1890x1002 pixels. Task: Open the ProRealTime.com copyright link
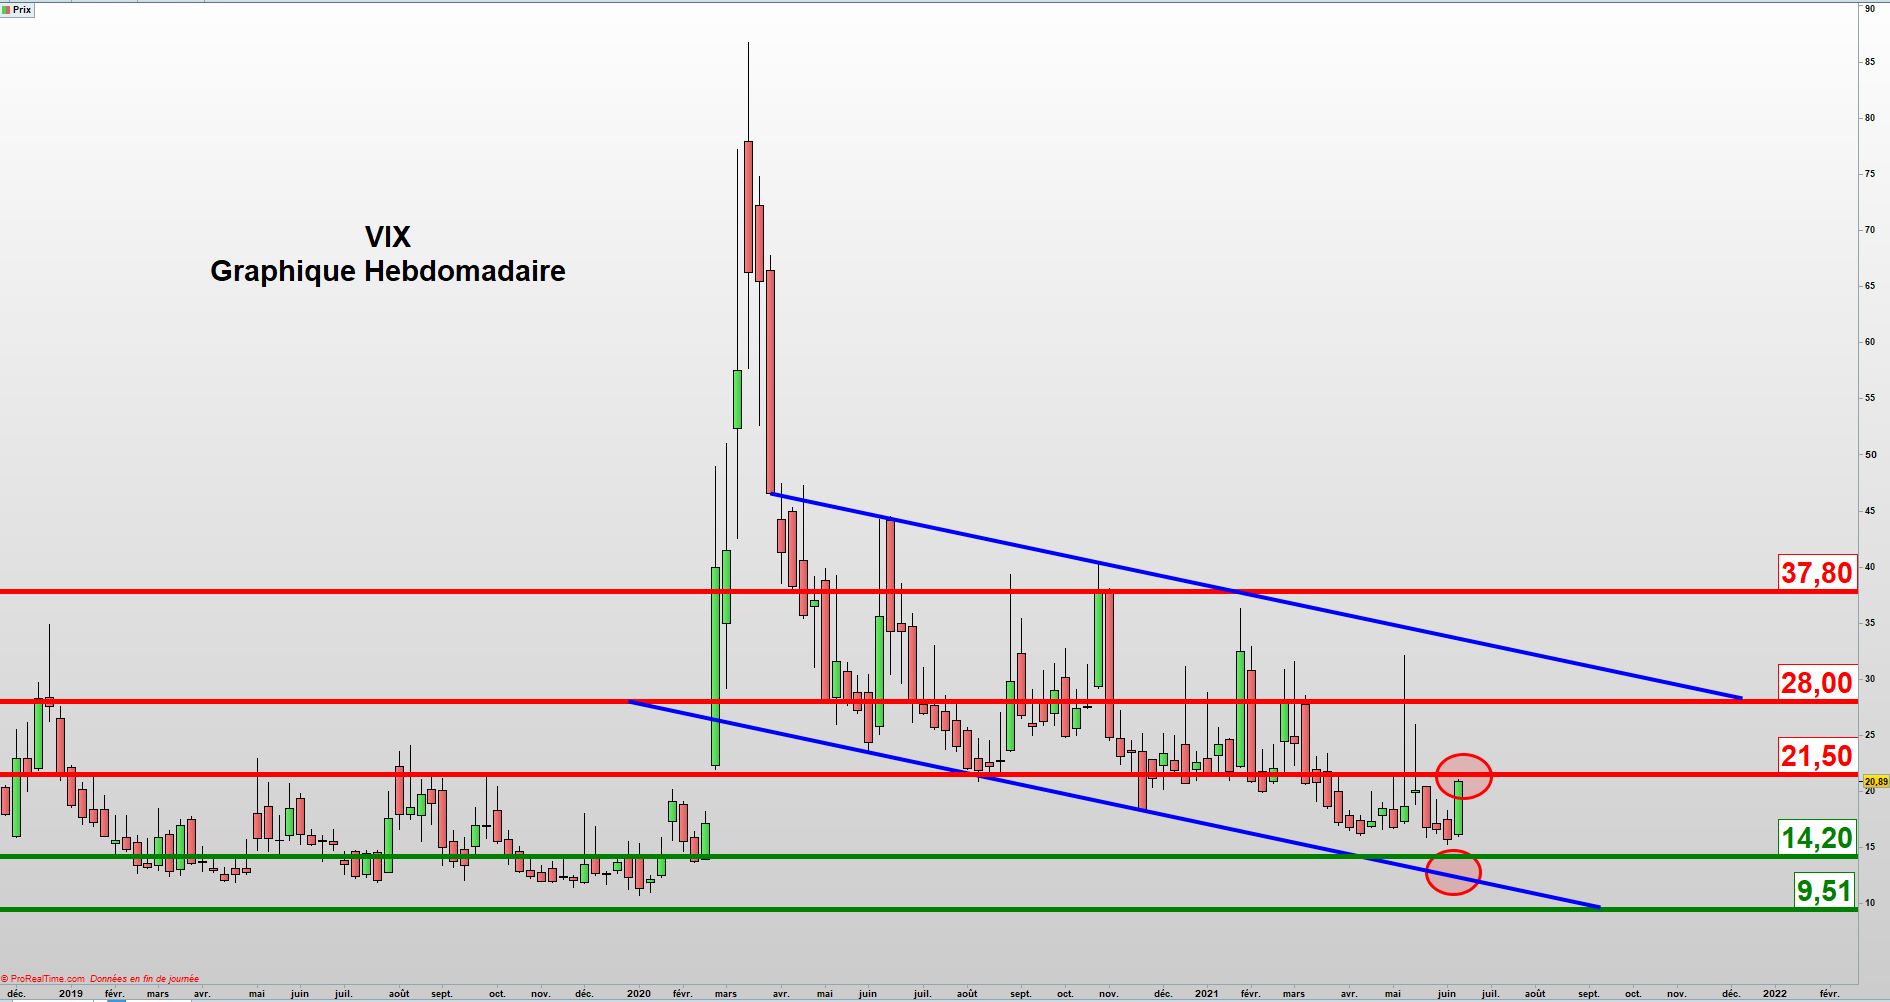pyautogui.click(x=45, y=979)
